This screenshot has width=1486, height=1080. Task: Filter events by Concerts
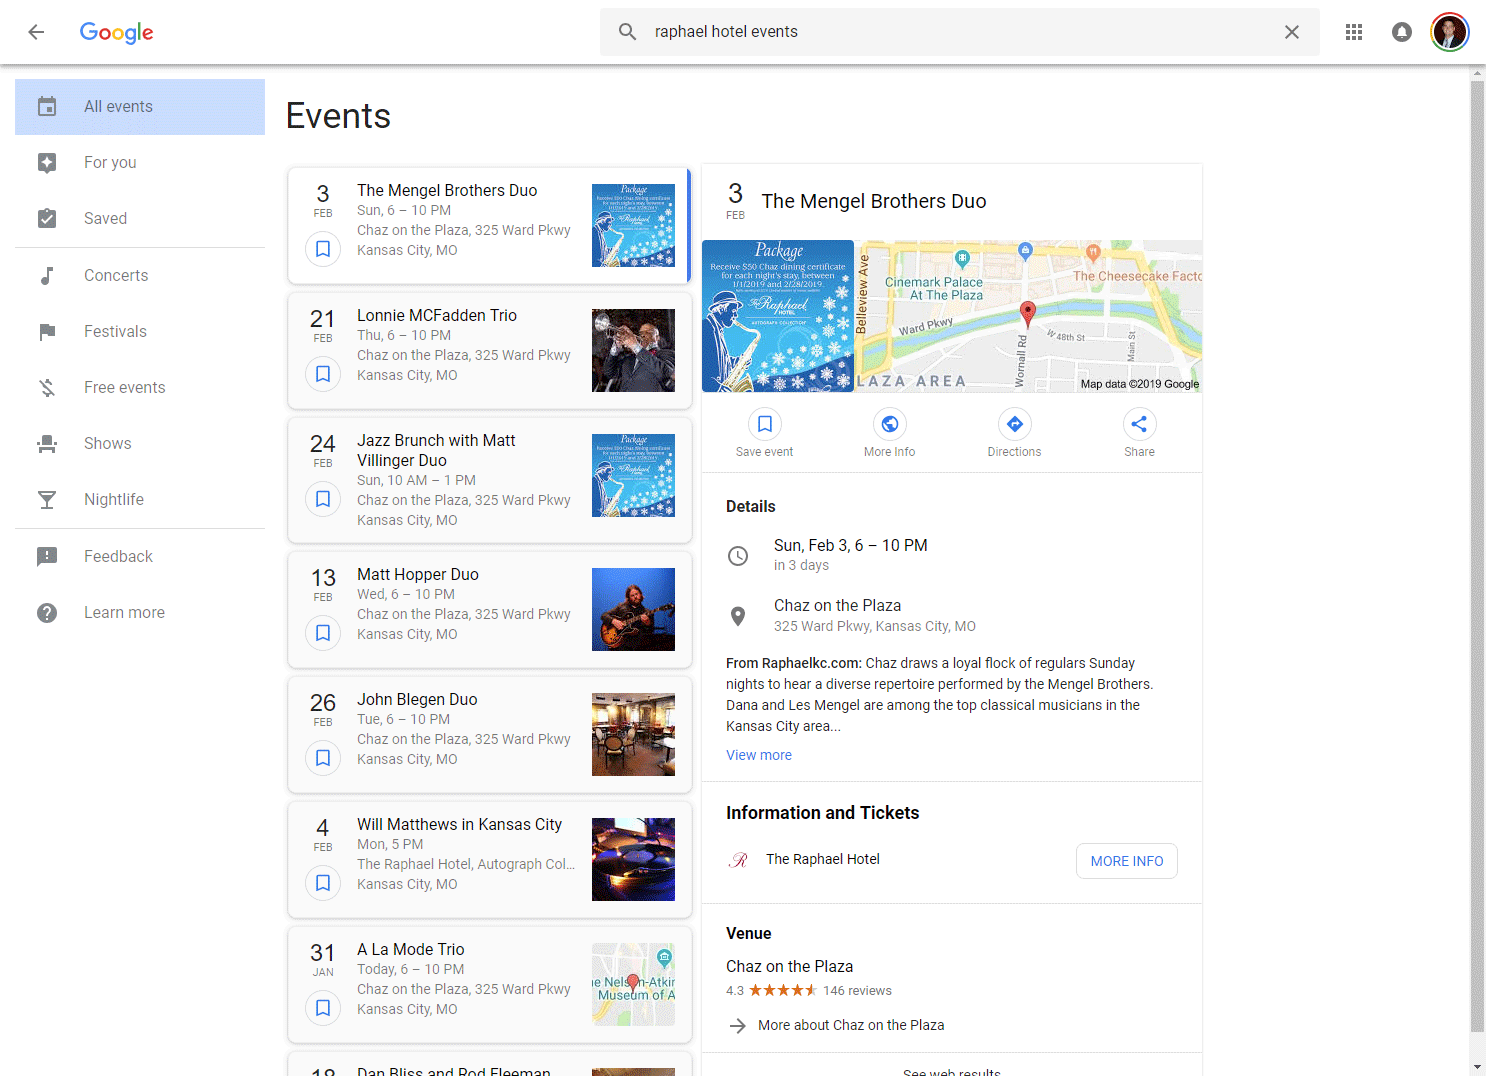click(140, 276)
